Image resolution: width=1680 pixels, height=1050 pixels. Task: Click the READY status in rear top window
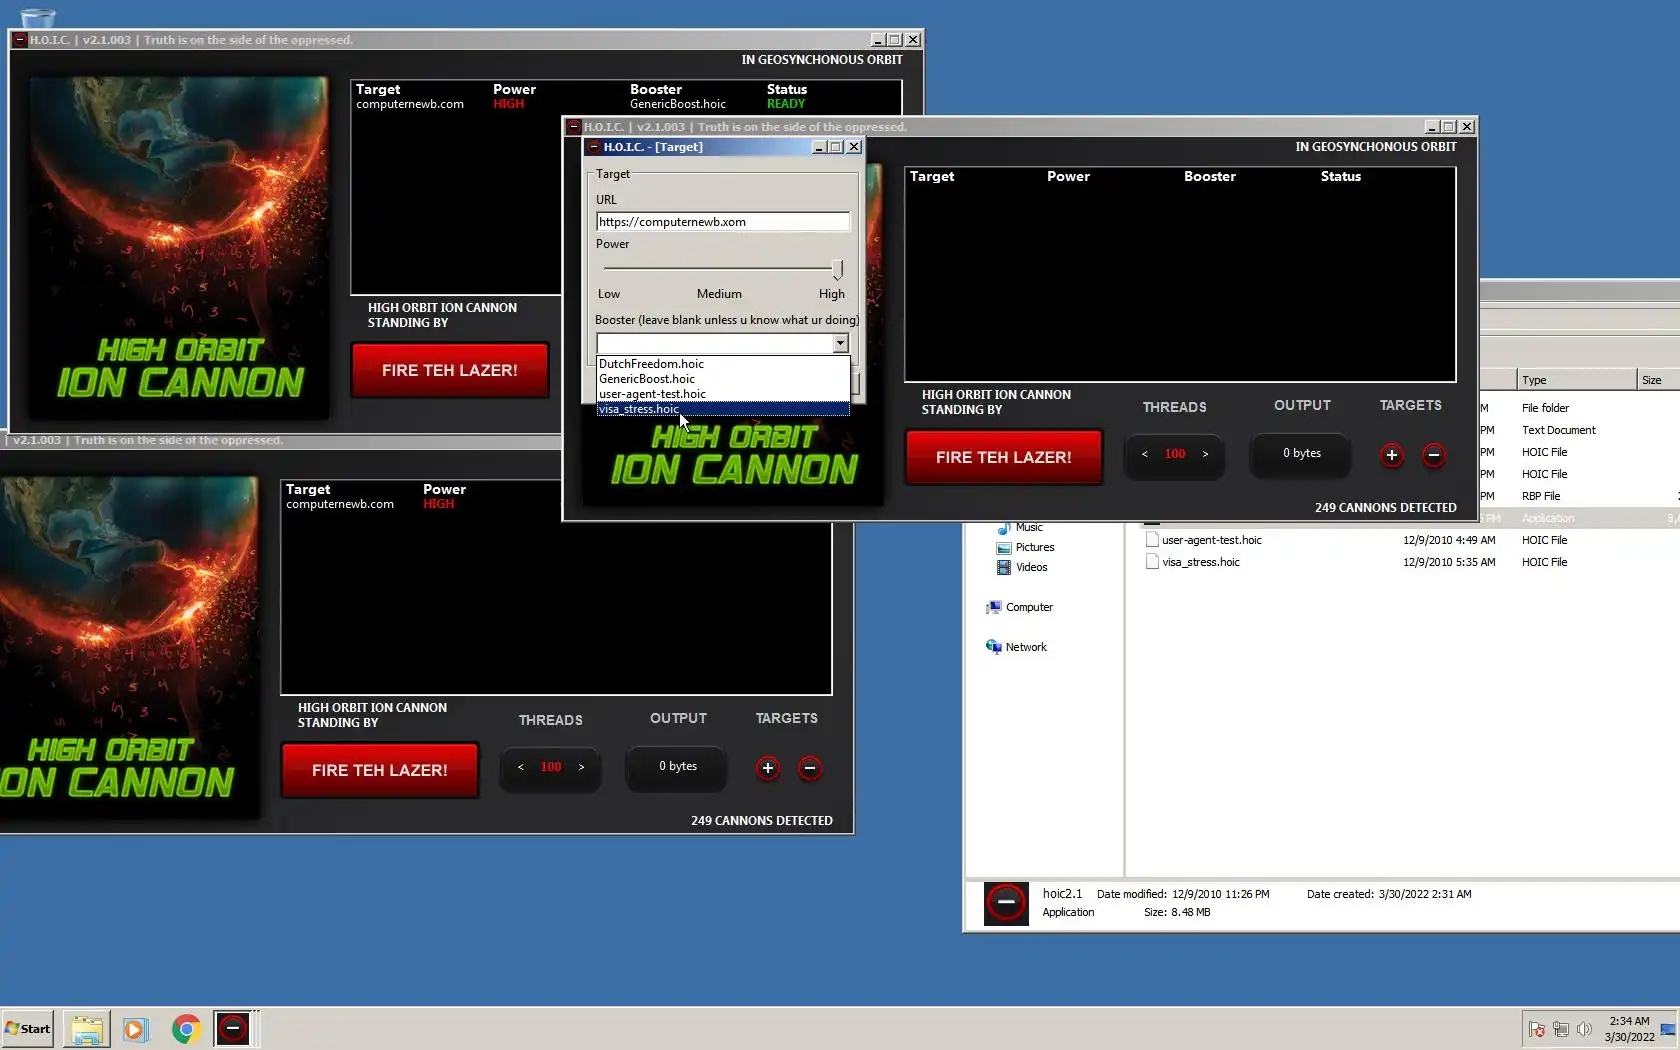pyautogui.click(x=786, y=104)
